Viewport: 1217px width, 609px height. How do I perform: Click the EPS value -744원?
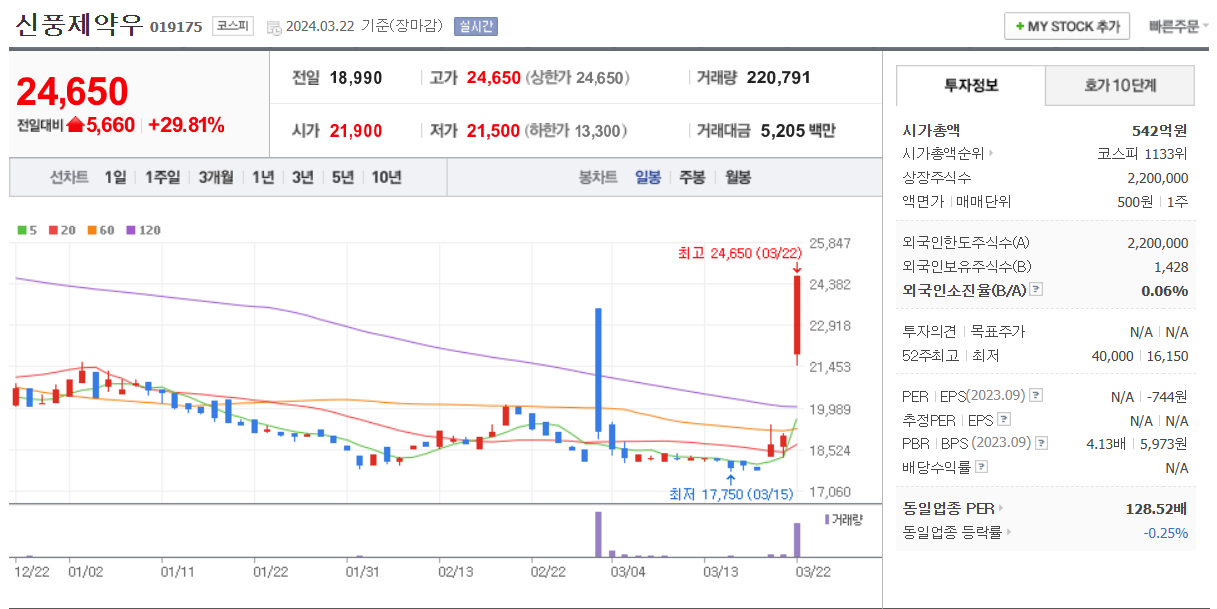(1168, 396)
